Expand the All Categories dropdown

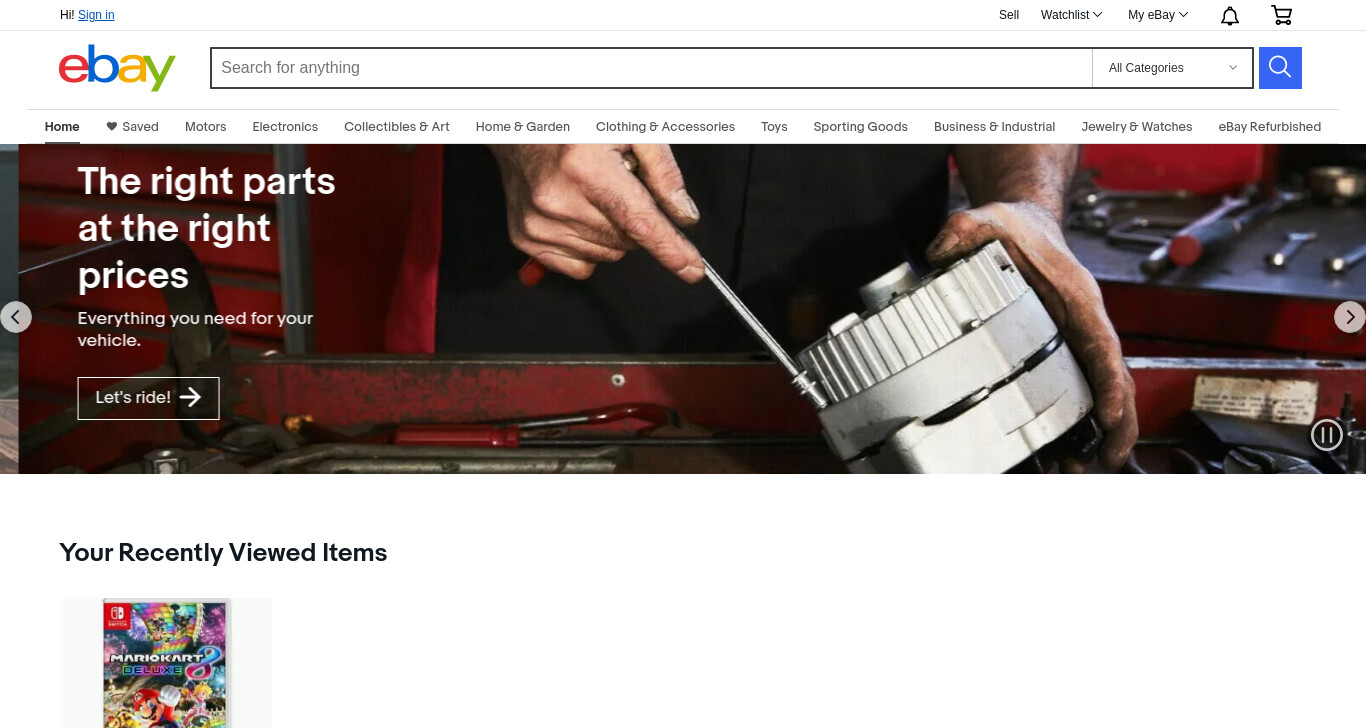pyautogui.click(x=1172, y=68)
